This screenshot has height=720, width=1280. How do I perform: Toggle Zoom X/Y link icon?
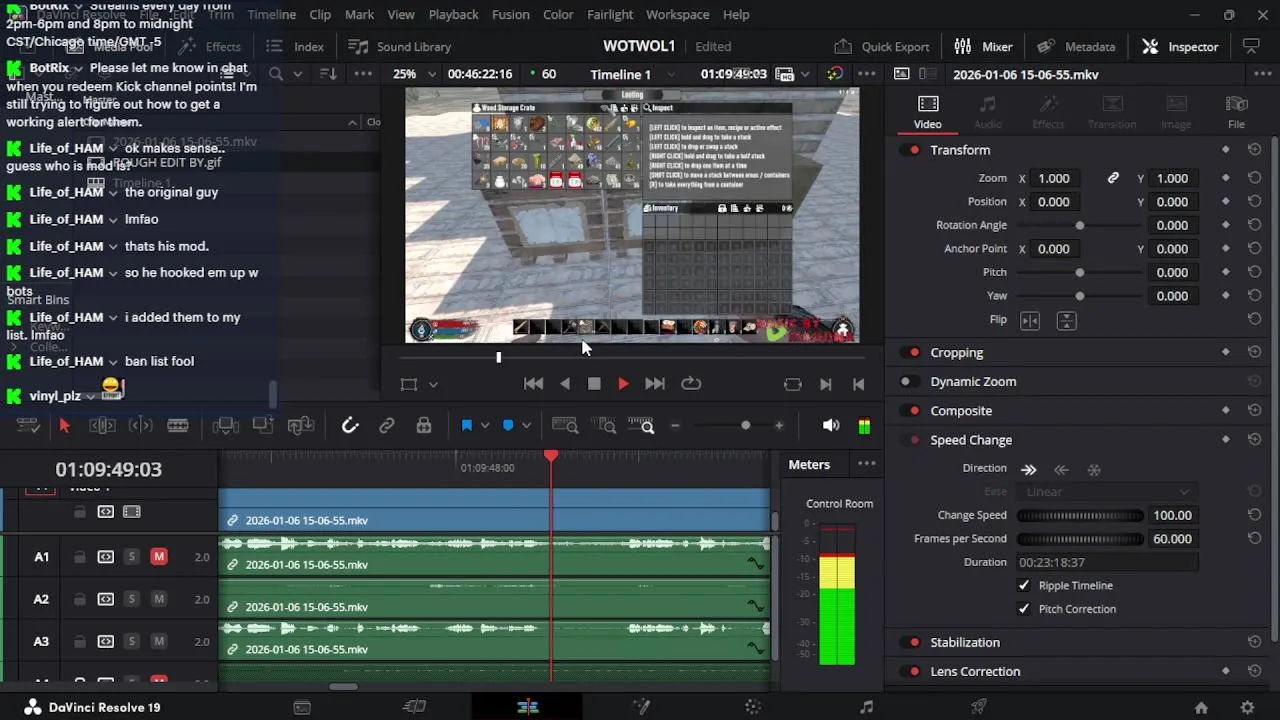(x=1113, y=178)
